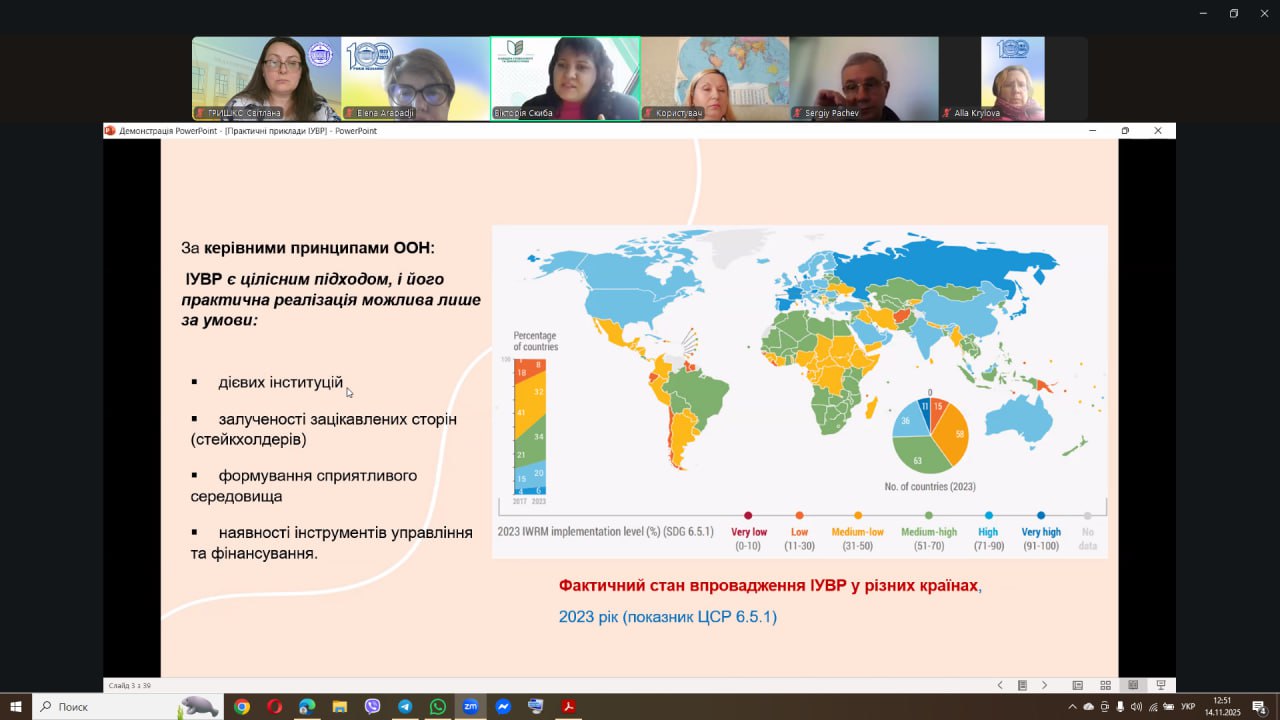The height and width of the screenshot is (720, 1280).
Task: Go to the previous slide arrow in status bar
Action: coord(1000,685)
